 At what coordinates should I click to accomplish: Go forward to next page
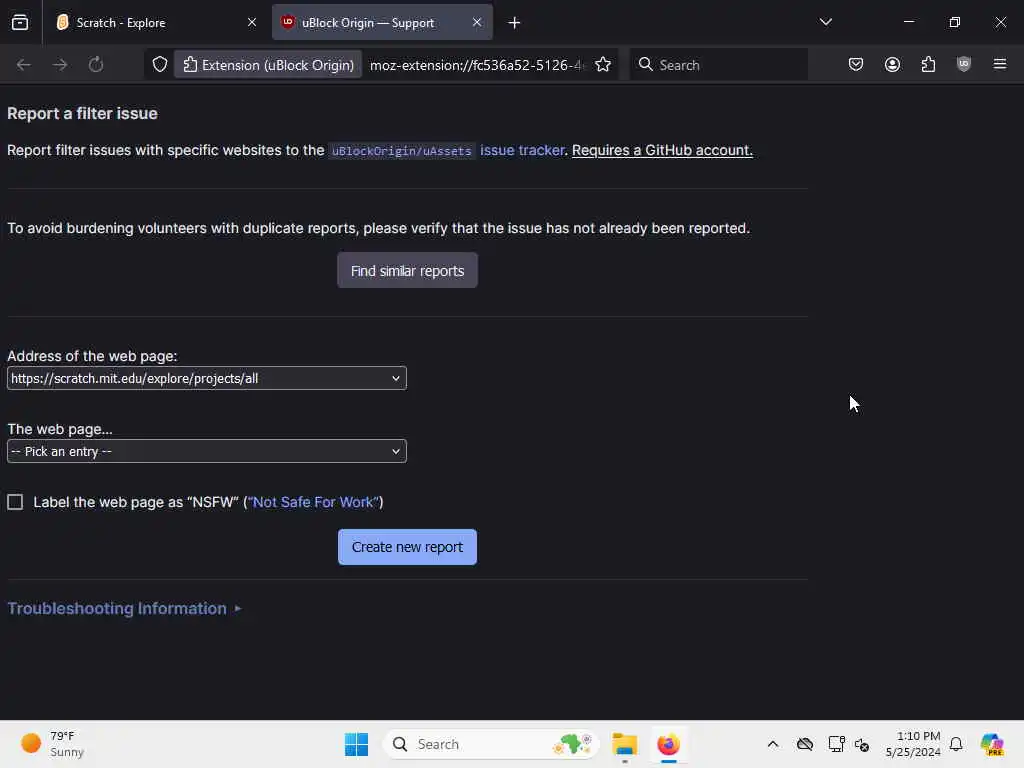click(x=59, y=65)
